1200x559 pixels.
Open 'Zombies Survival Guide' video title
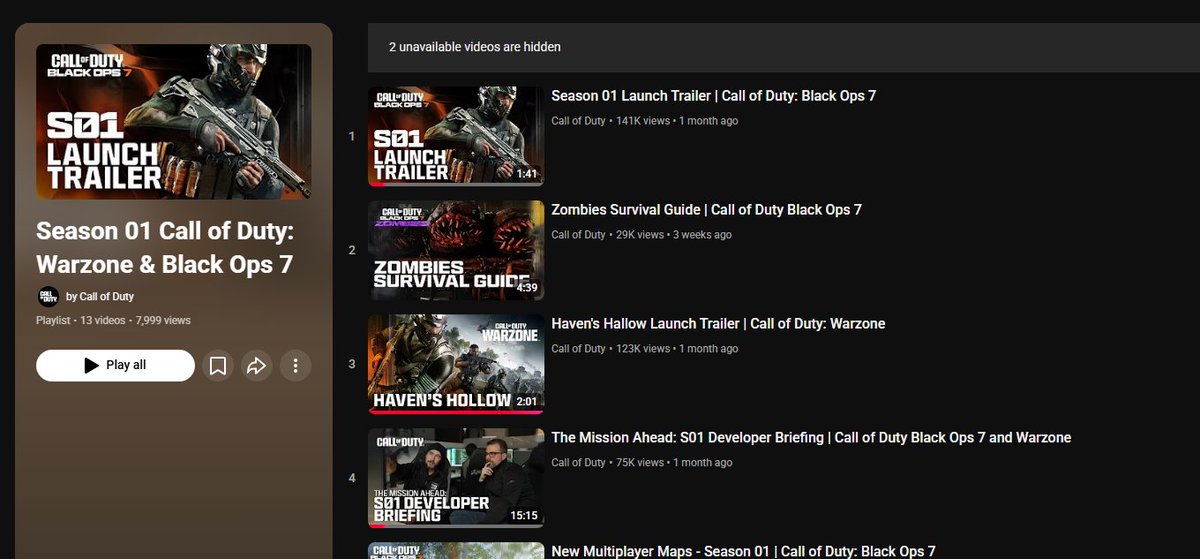[706, 210]
